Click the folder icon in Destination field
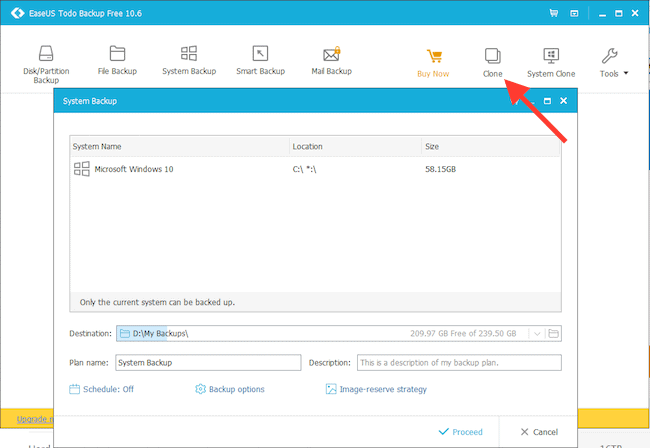The image size is (650, 448). pos(125,334)
